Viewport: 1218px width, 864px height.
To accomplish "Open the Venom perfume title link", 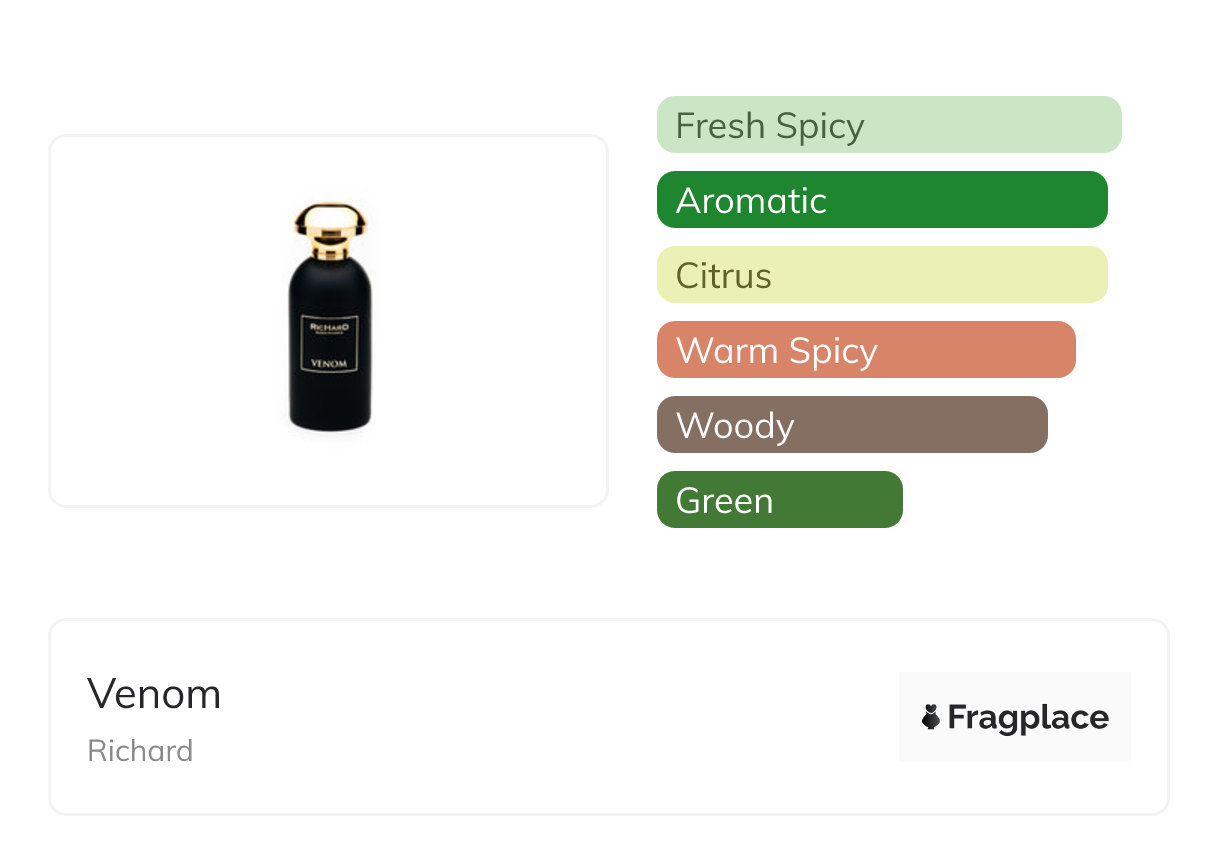I will (154, 694).
